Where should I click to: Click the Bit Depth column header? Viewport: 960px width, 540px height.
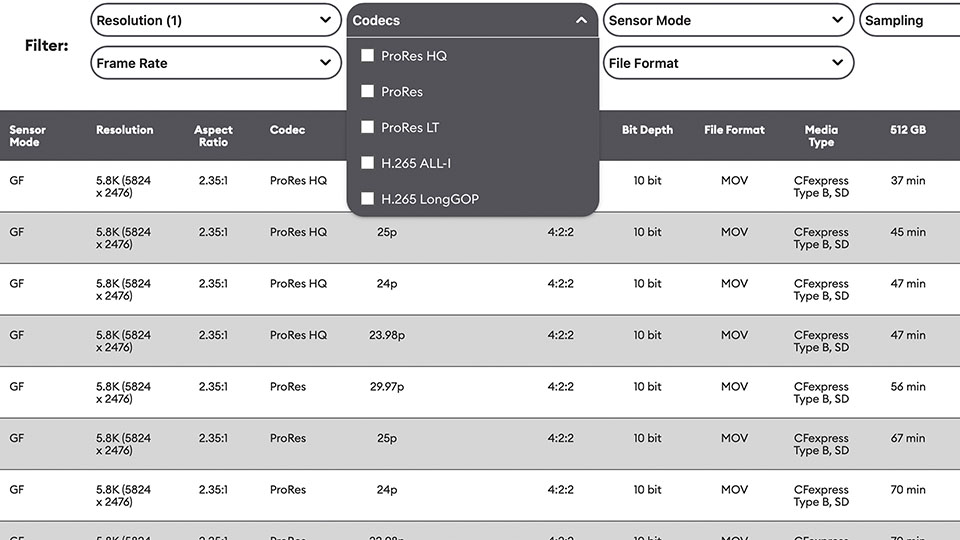[647, 130]
